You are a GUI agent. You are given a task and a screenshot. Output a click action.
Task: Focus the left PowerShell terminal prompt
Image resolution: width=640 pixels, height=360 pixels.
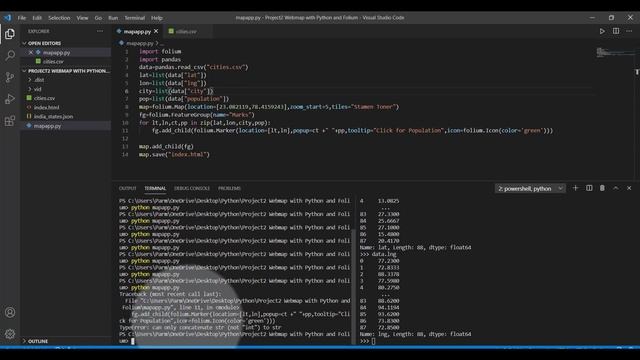tap(133, 341)
